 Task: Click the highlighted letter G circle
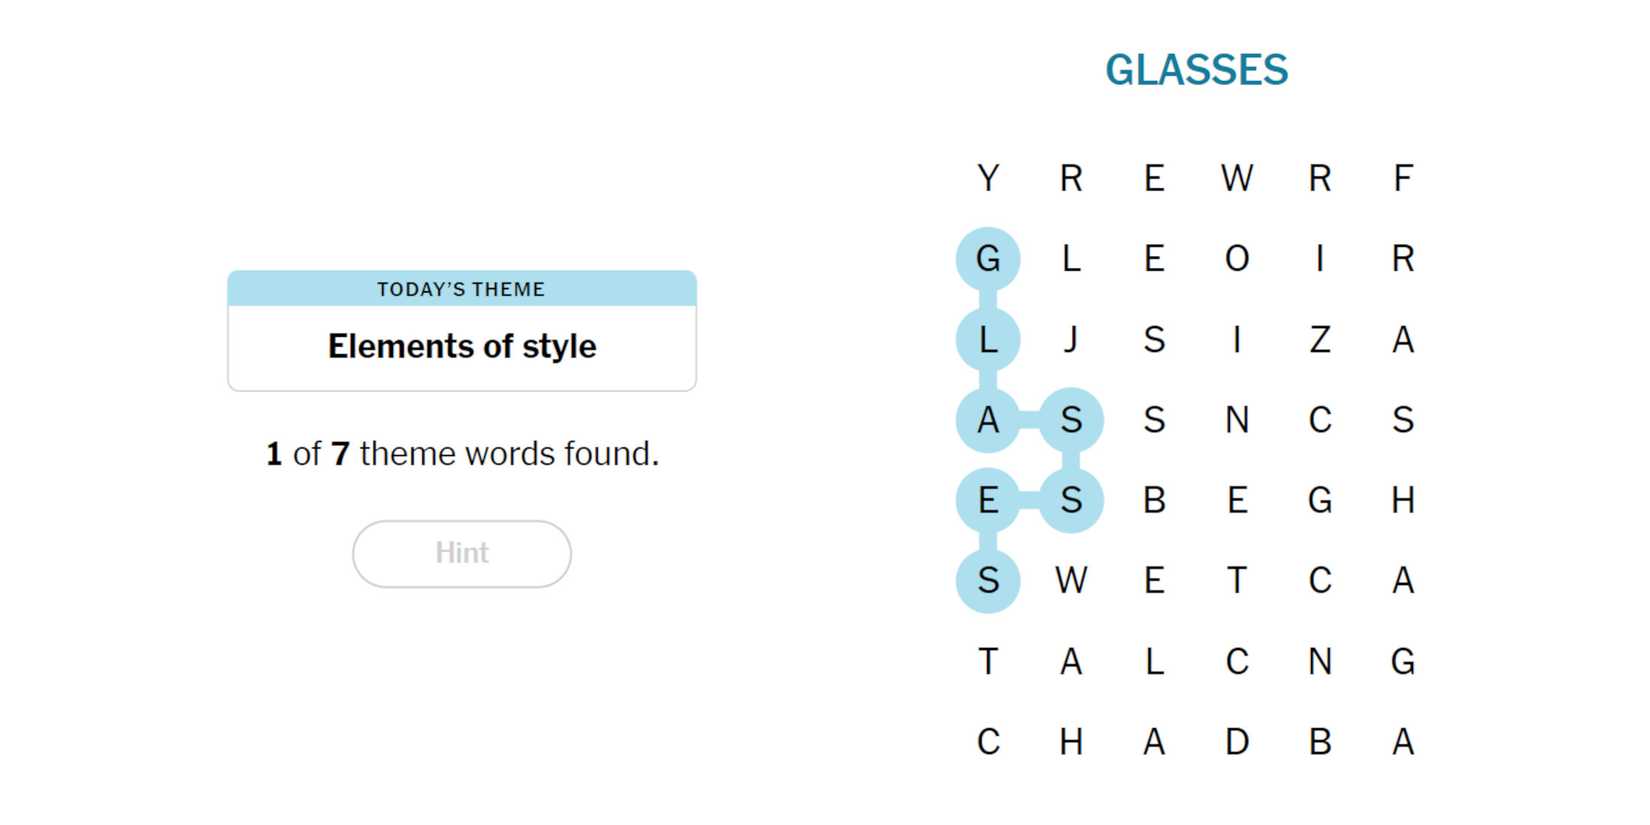[988, 259]
